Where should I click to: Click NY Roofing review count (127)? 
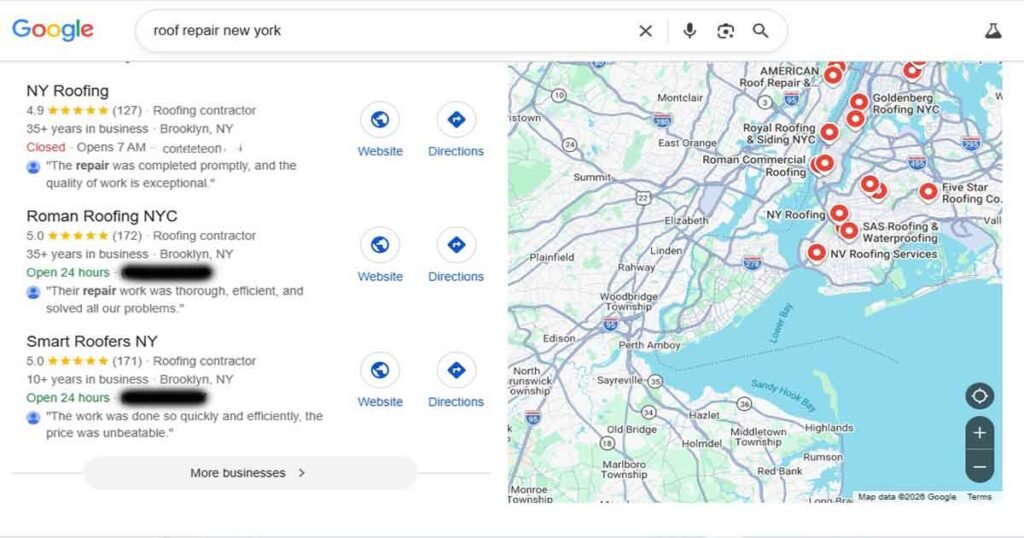(127, 110)
